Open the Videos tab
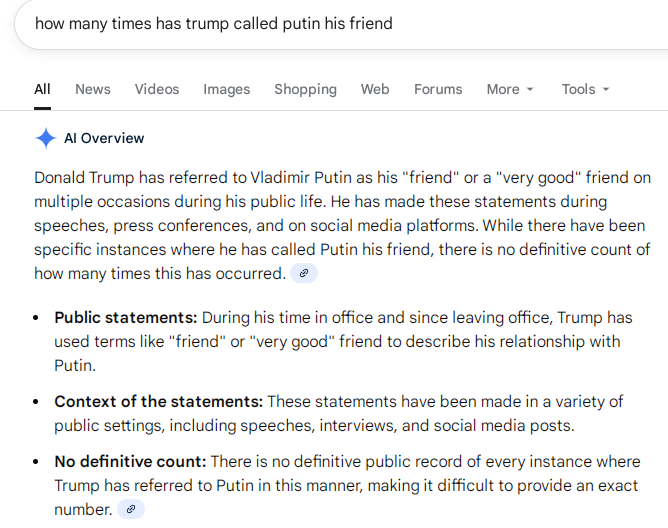 coord(157,89)
